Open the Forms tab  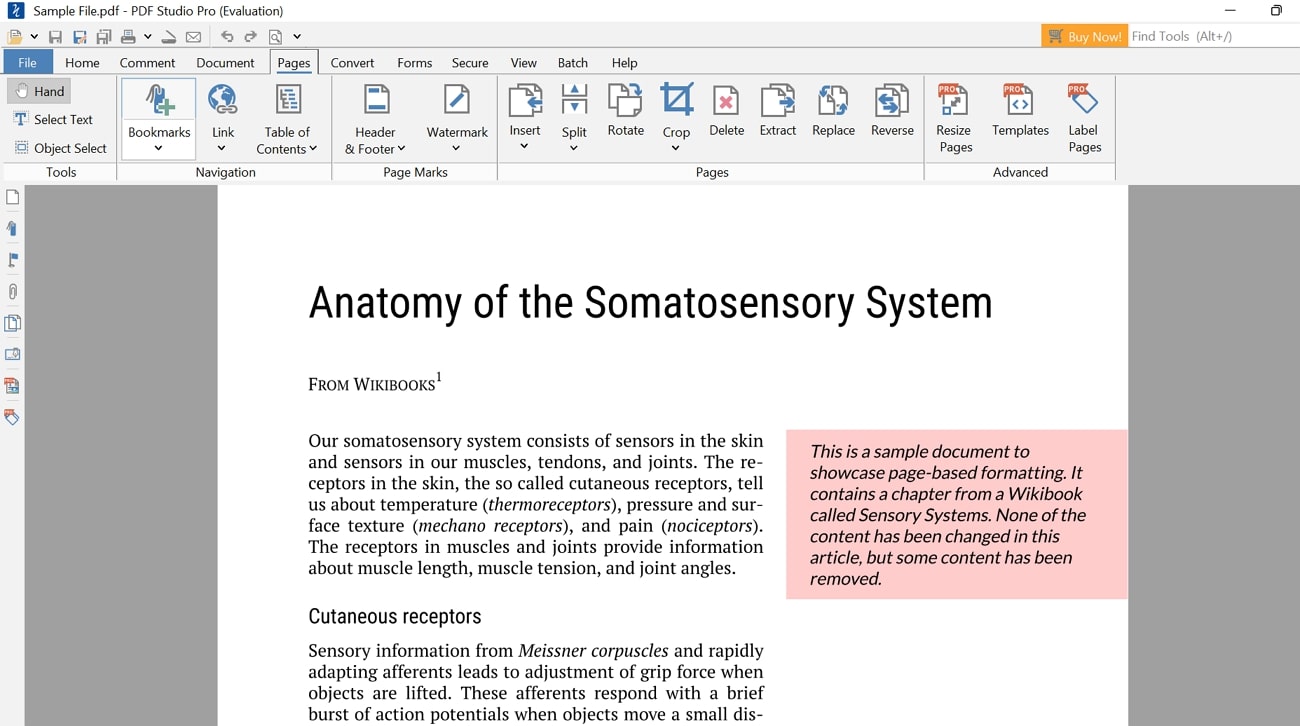(x=414, y=62)
